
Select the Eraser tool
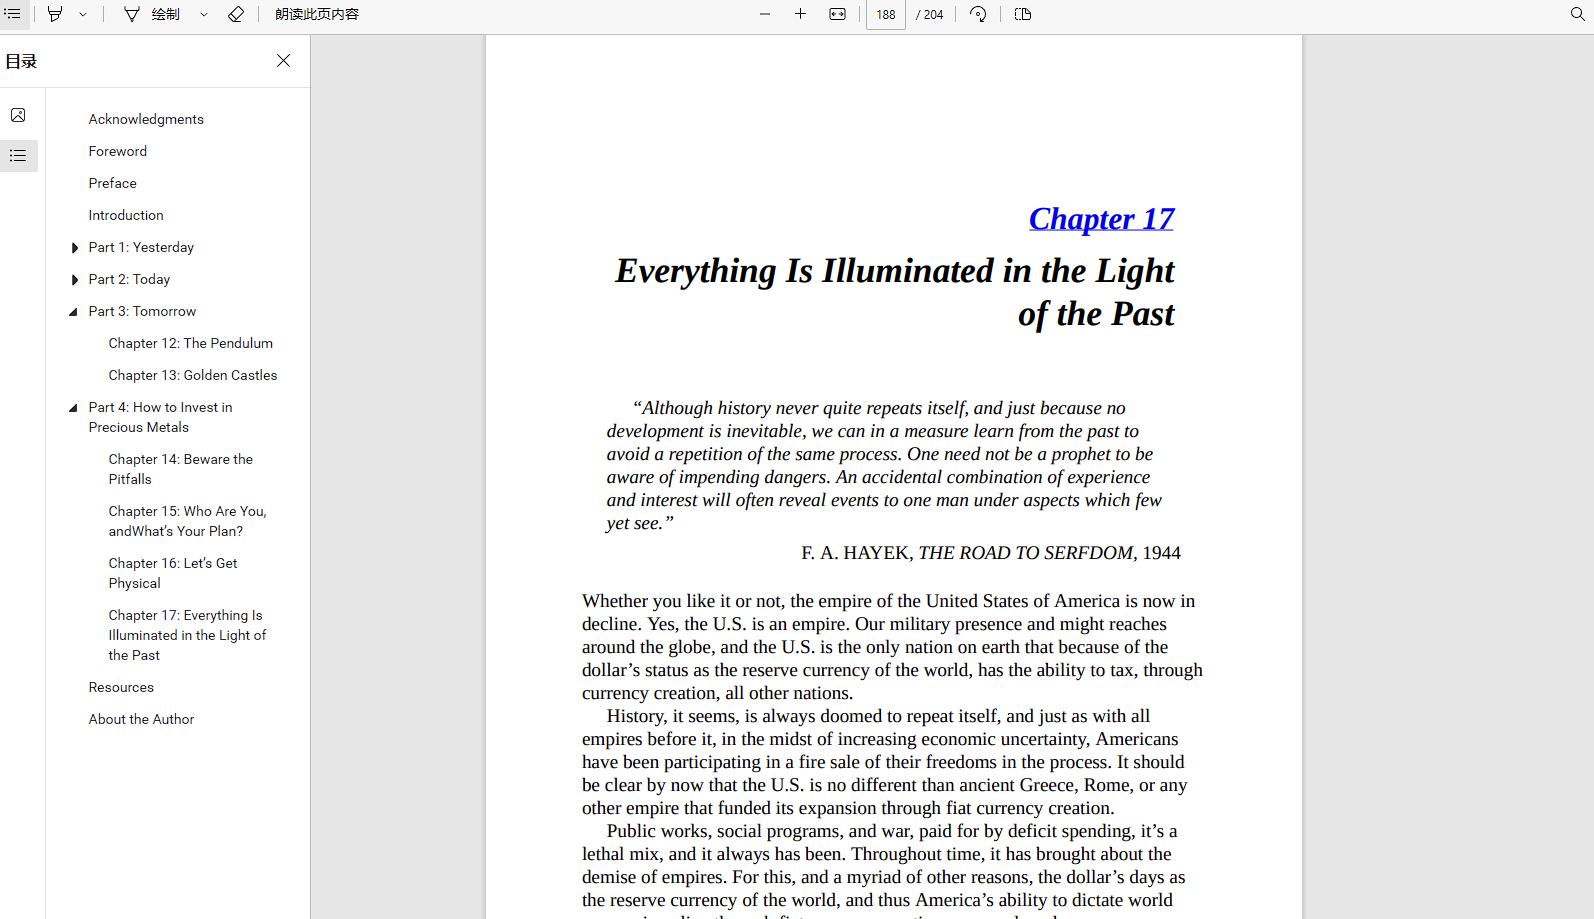(236, 14)
